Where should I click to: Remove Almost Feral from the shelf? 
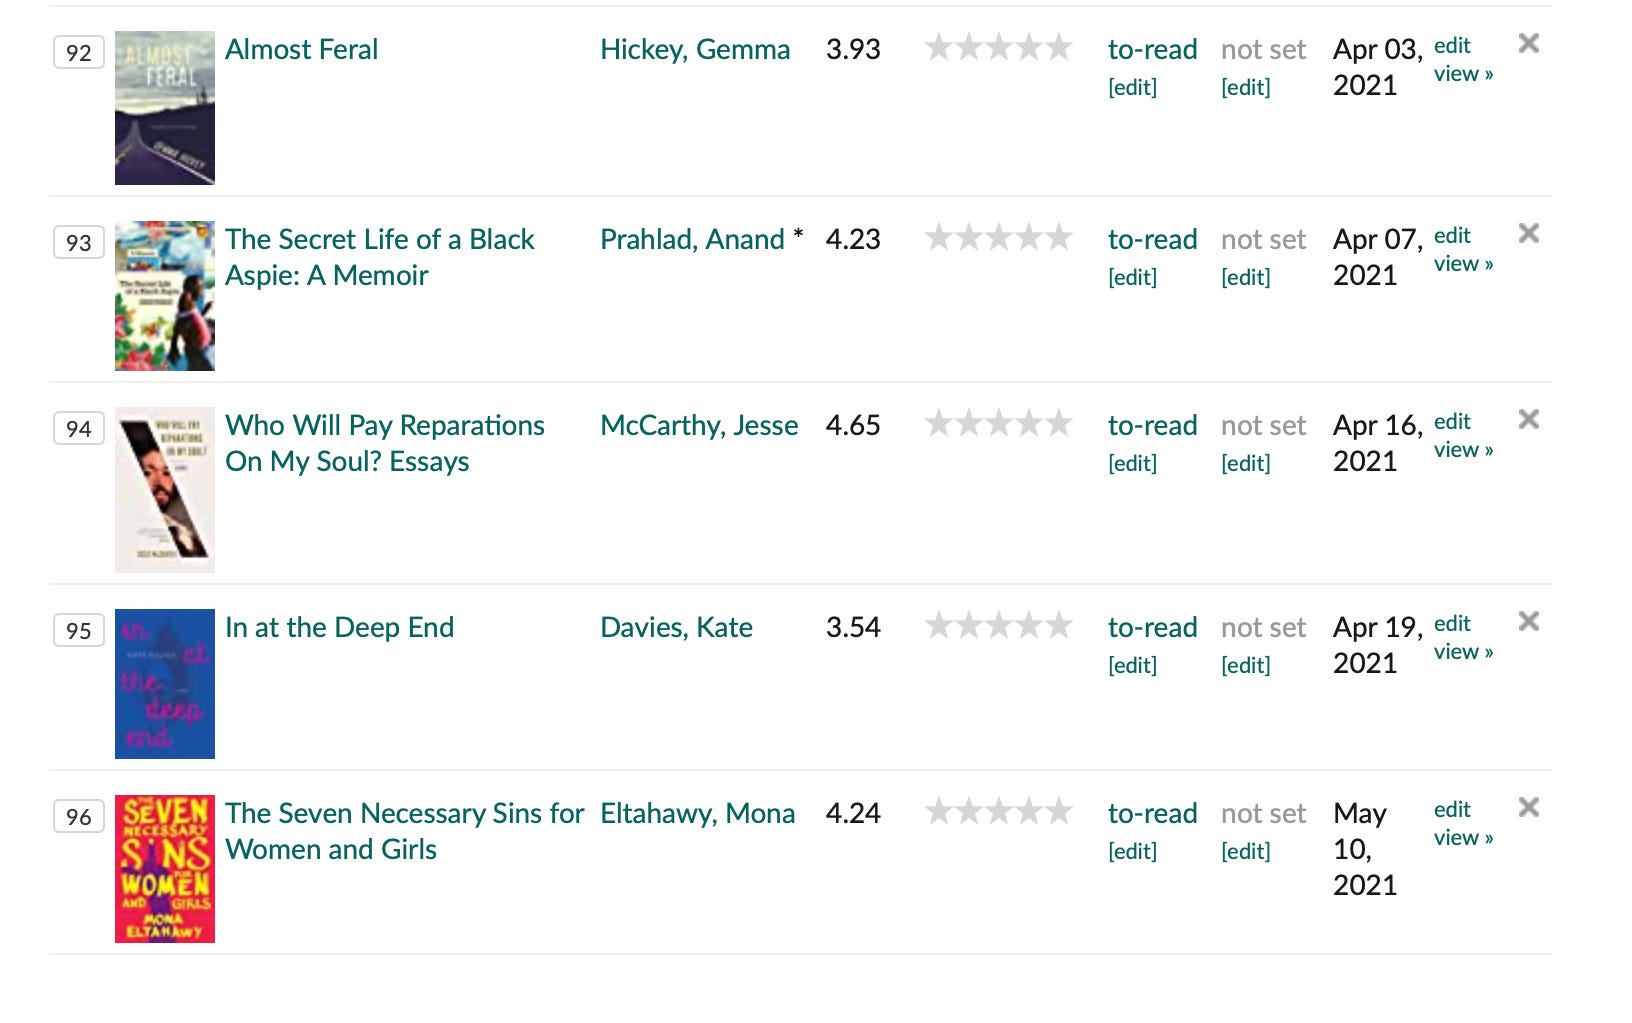tap(1529, 44)
